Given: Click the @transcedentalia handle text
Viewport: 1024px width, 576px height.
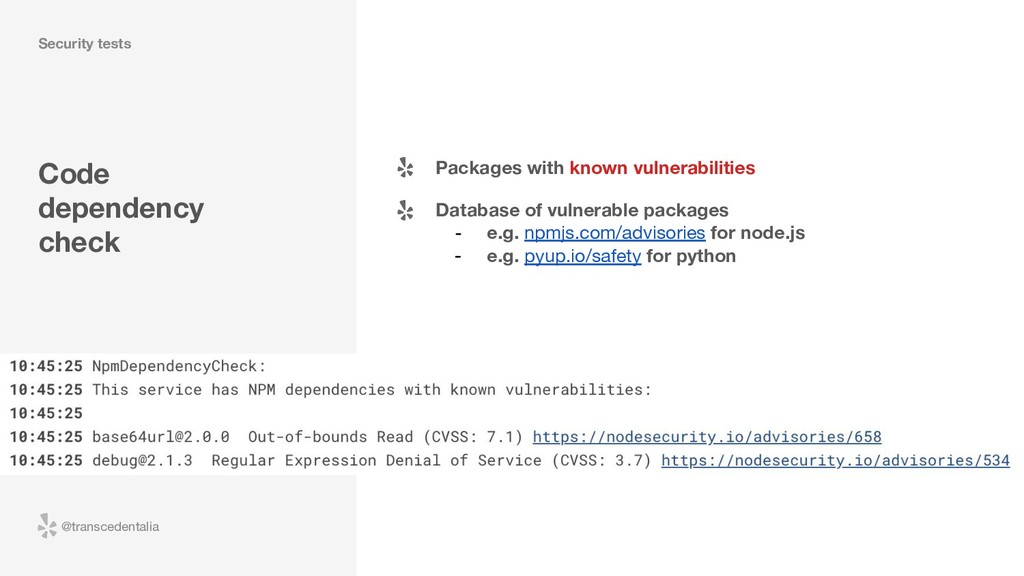Looking at the screenshot, I should tap(110, 526).
